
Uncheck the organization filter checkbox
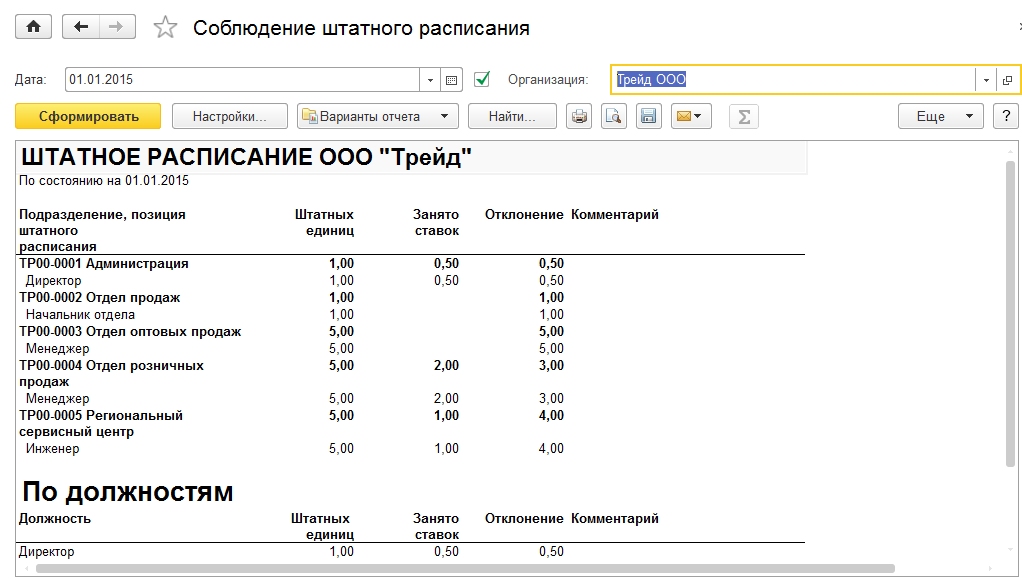482,79
